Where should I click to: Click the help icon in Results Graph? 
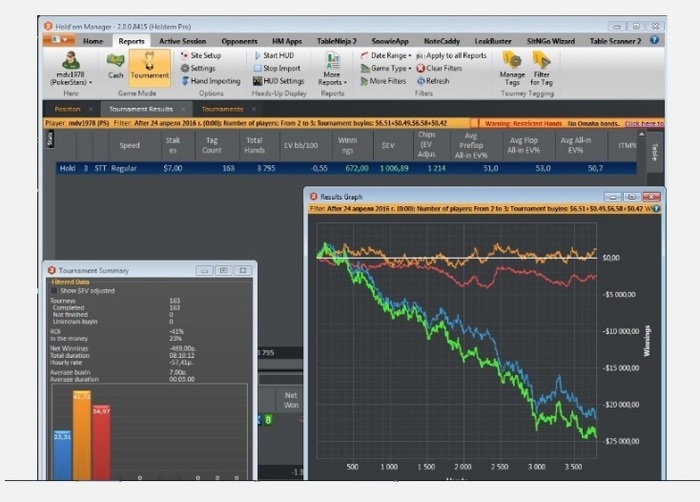coord(656,209)
